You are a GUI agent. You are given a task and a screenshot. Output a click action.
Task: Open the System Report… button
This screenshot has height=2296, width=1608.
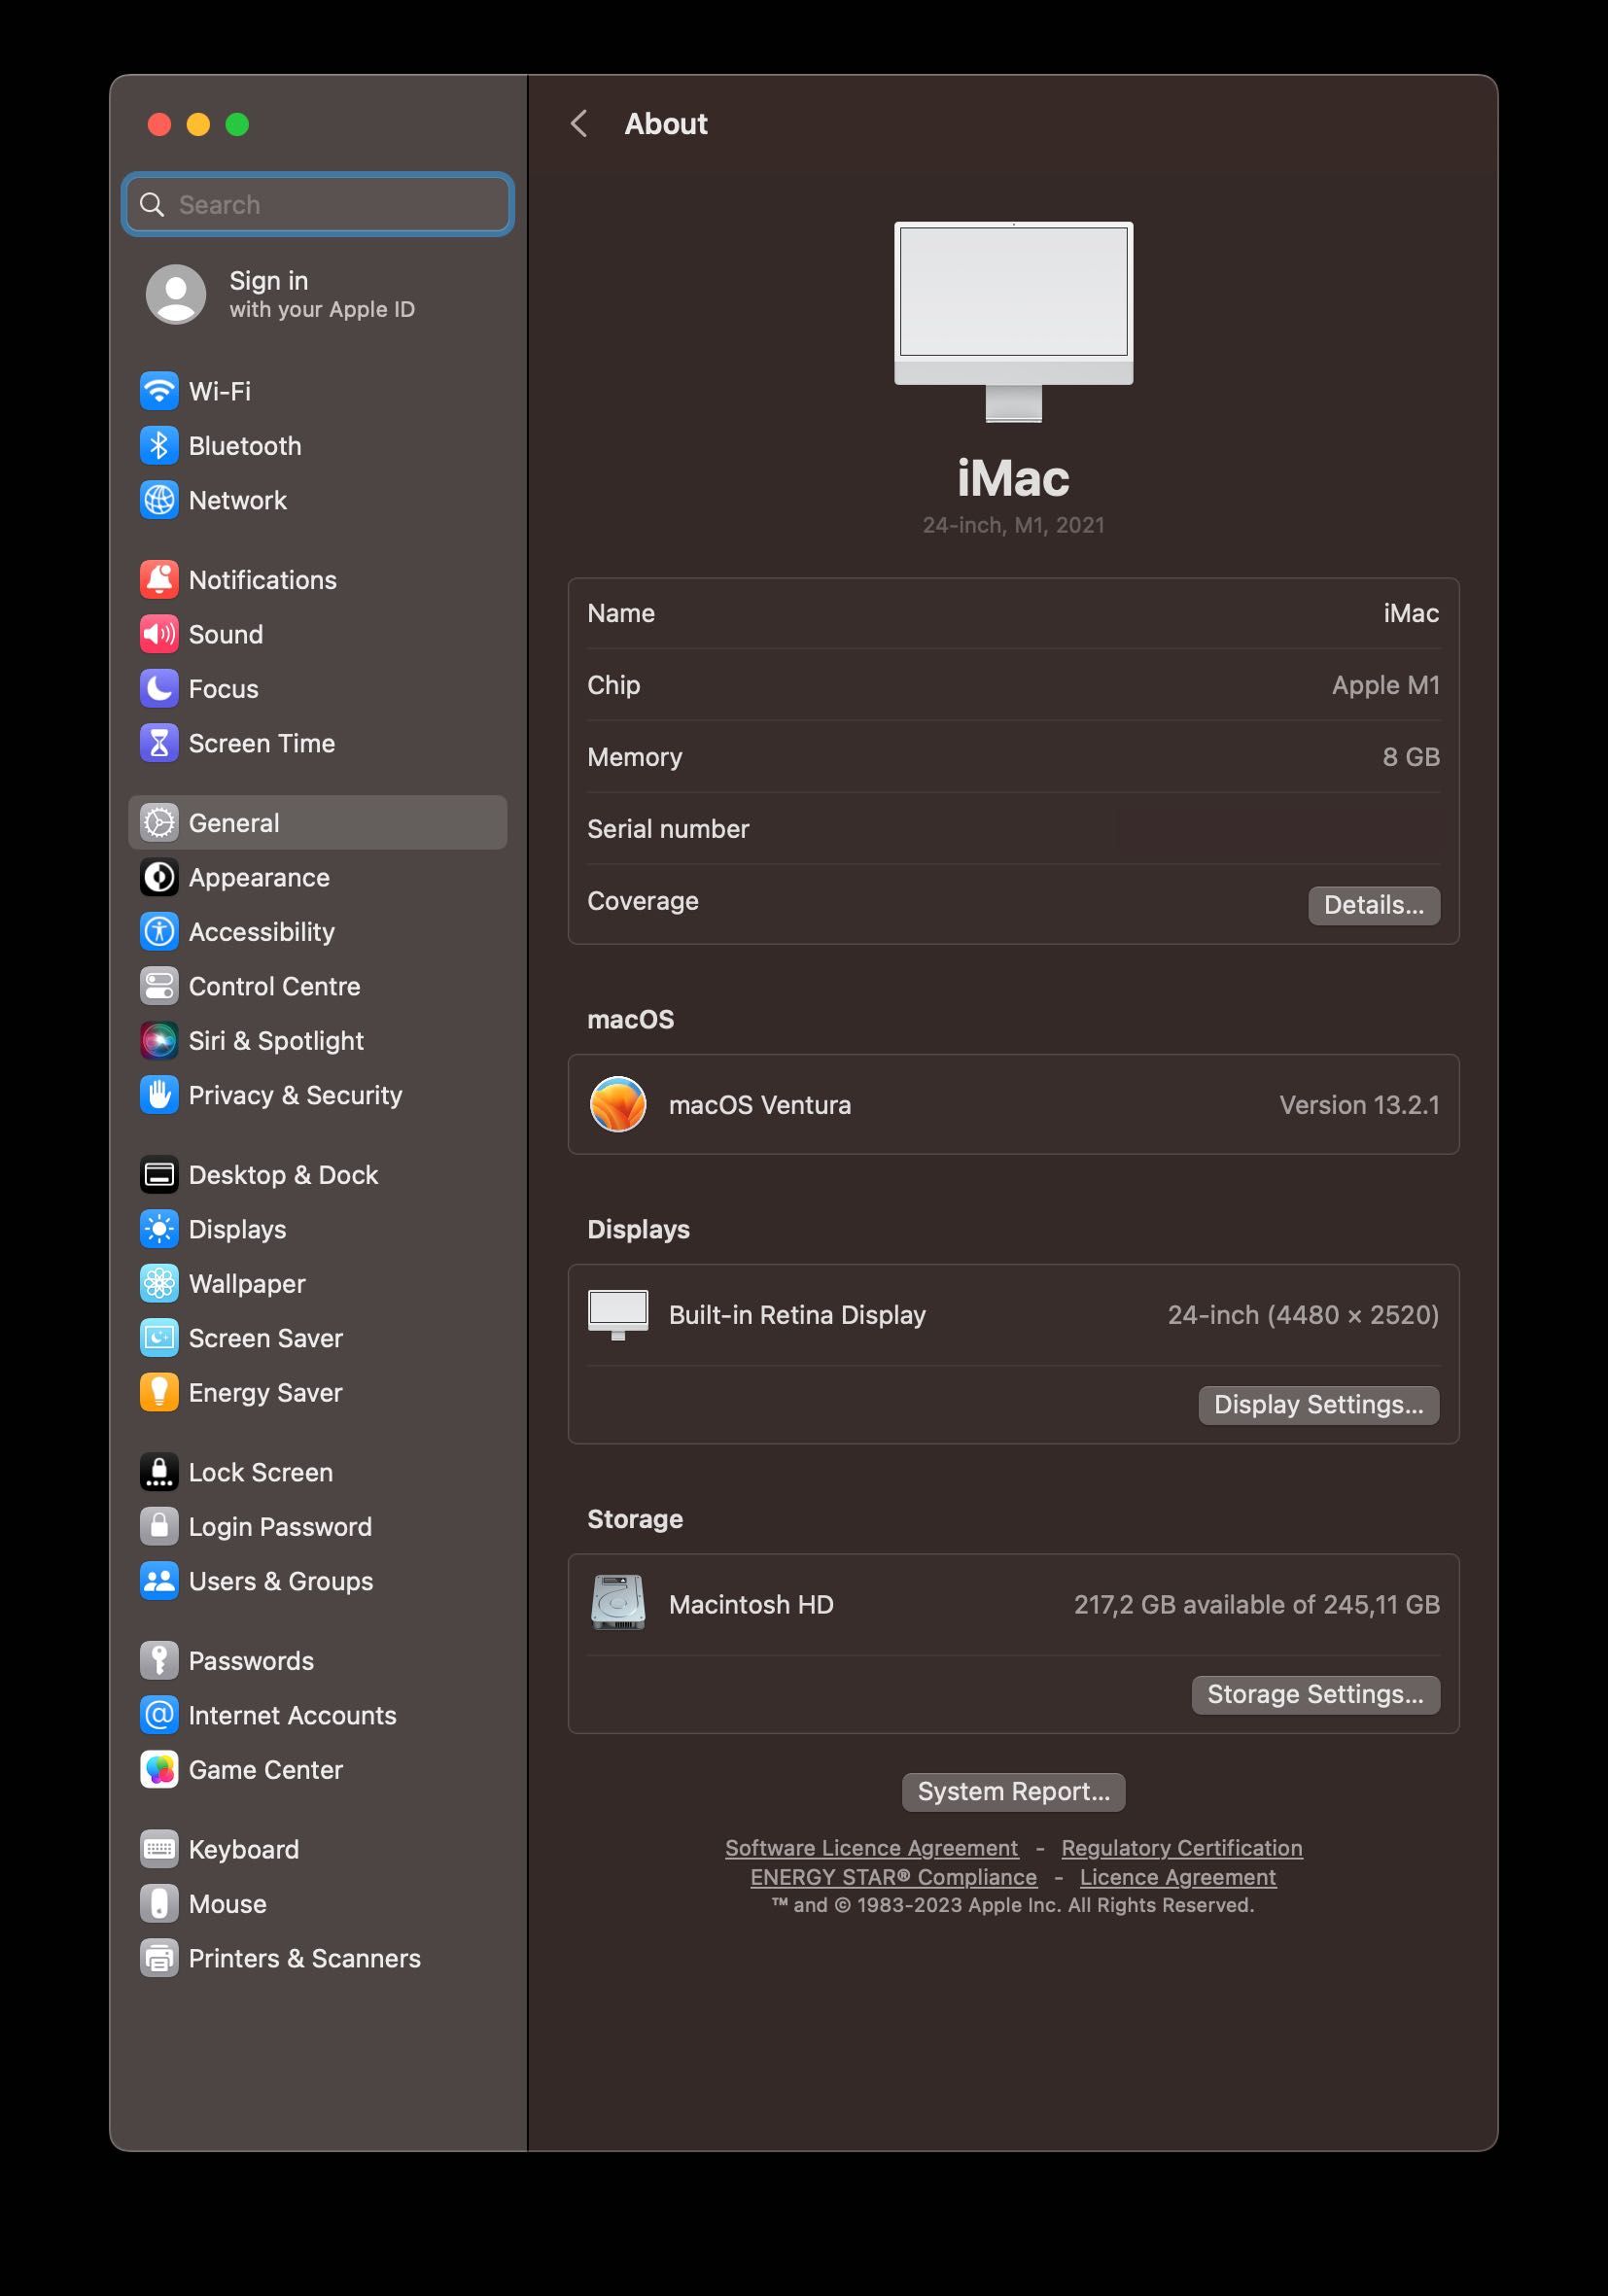click(x=1014, y=1792)
